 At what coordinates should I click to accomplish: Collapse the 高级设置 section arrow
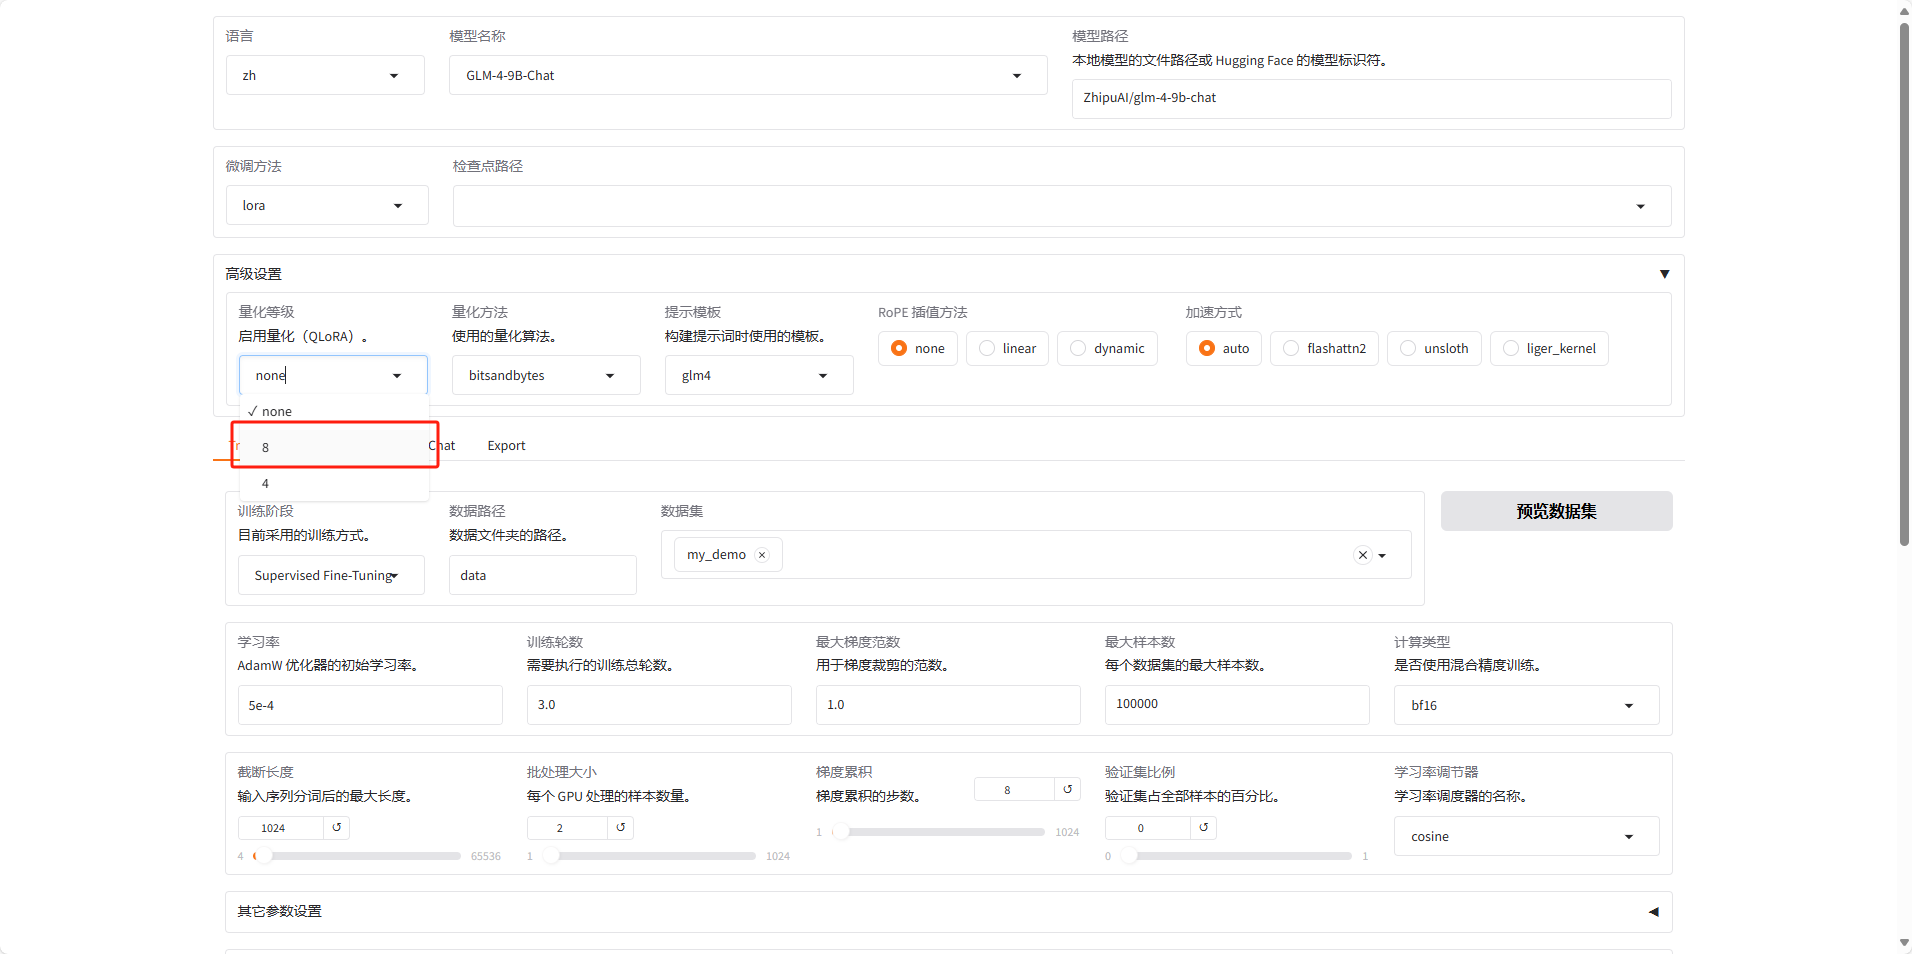click(1664, 274)
